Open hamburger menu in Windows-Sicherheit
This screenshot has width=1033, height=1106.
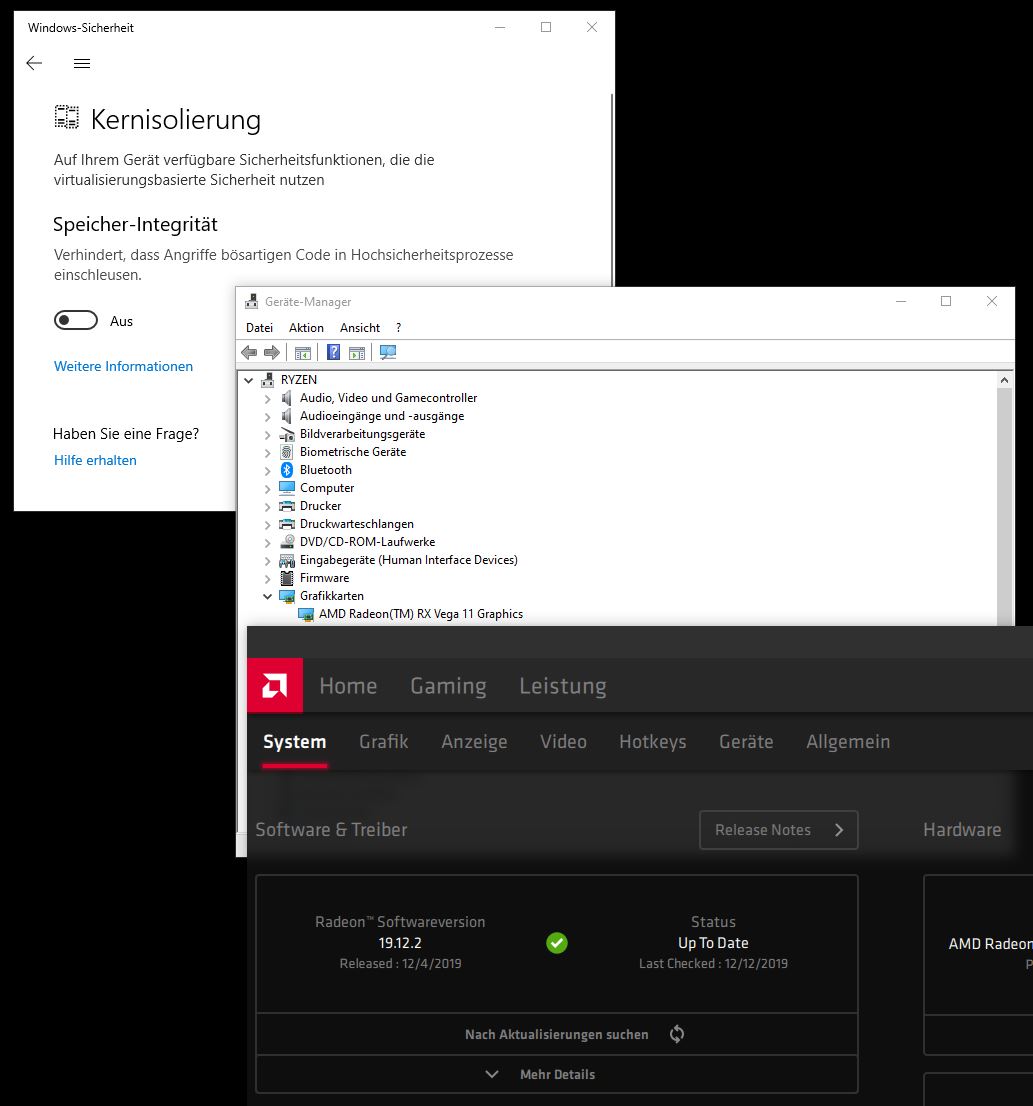pyautogui.click(x=82, y=63)
